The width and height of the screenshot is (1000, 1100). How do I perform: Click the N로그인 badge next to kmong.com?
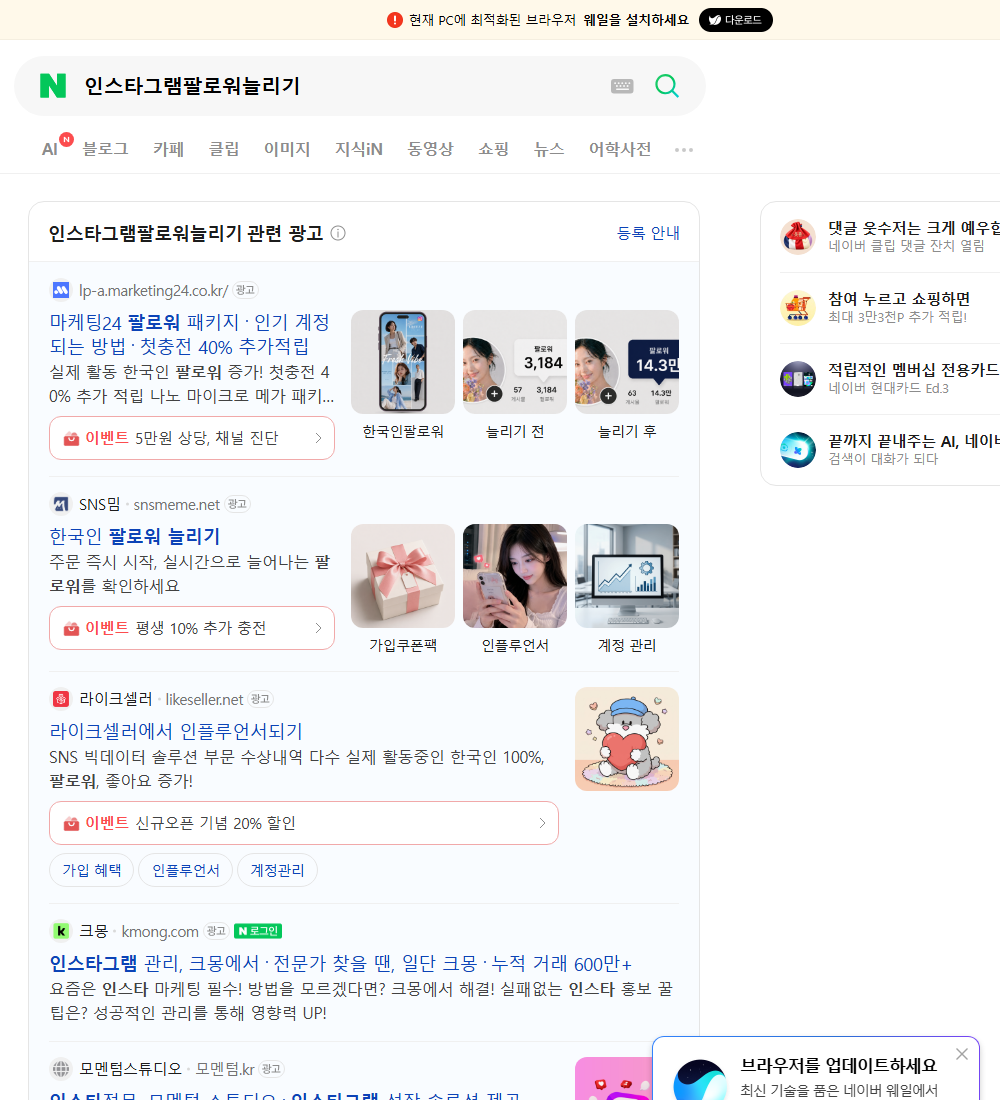[258, 931]
